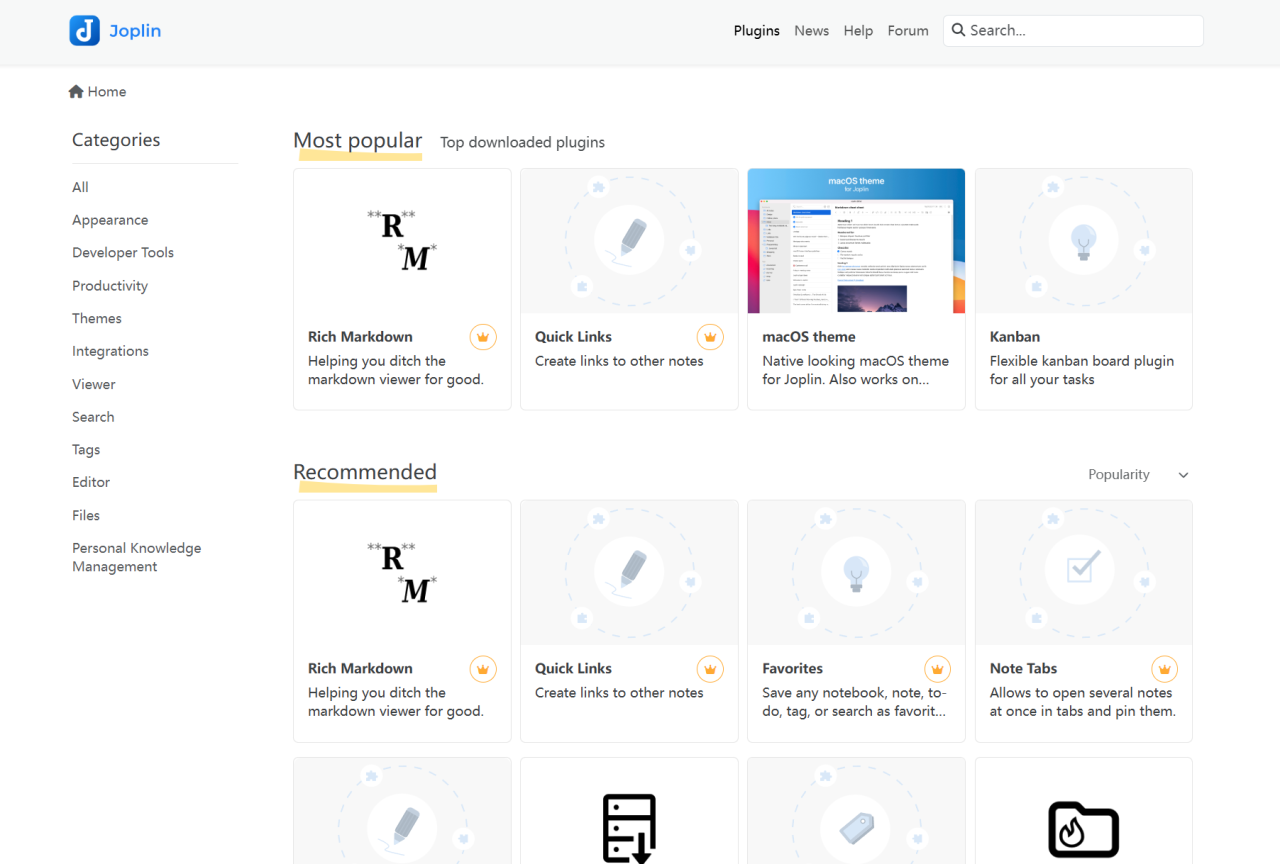This screenshot has width=1280, height=864.
Task: Focus the Search input field
Action: pos(1073,31)
